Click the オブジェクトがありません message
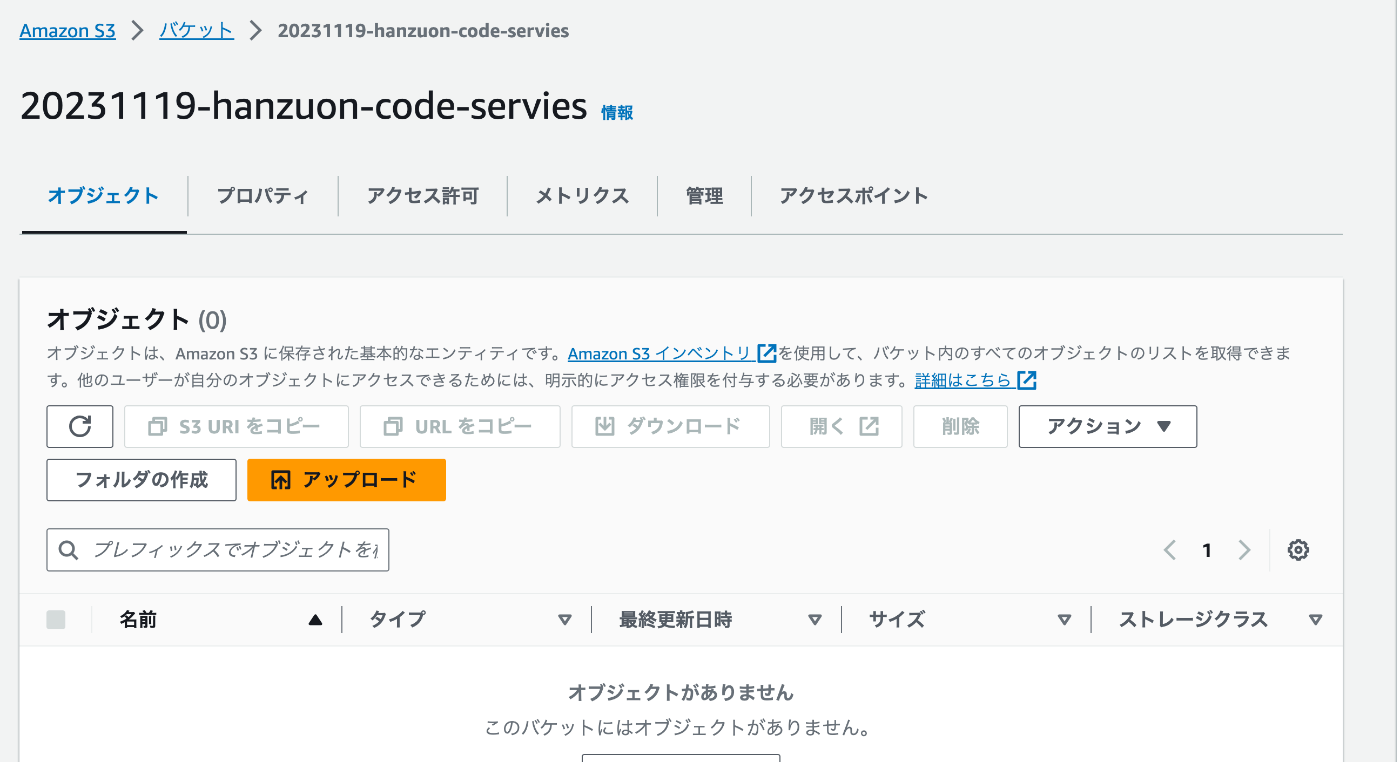1400x762 pixels. click(x=681, y=692)
